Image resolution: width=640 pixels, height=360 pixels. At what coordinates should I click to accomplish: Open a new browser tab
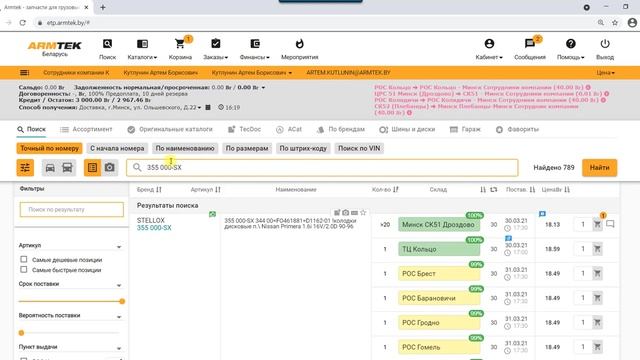tap(103, 7)
